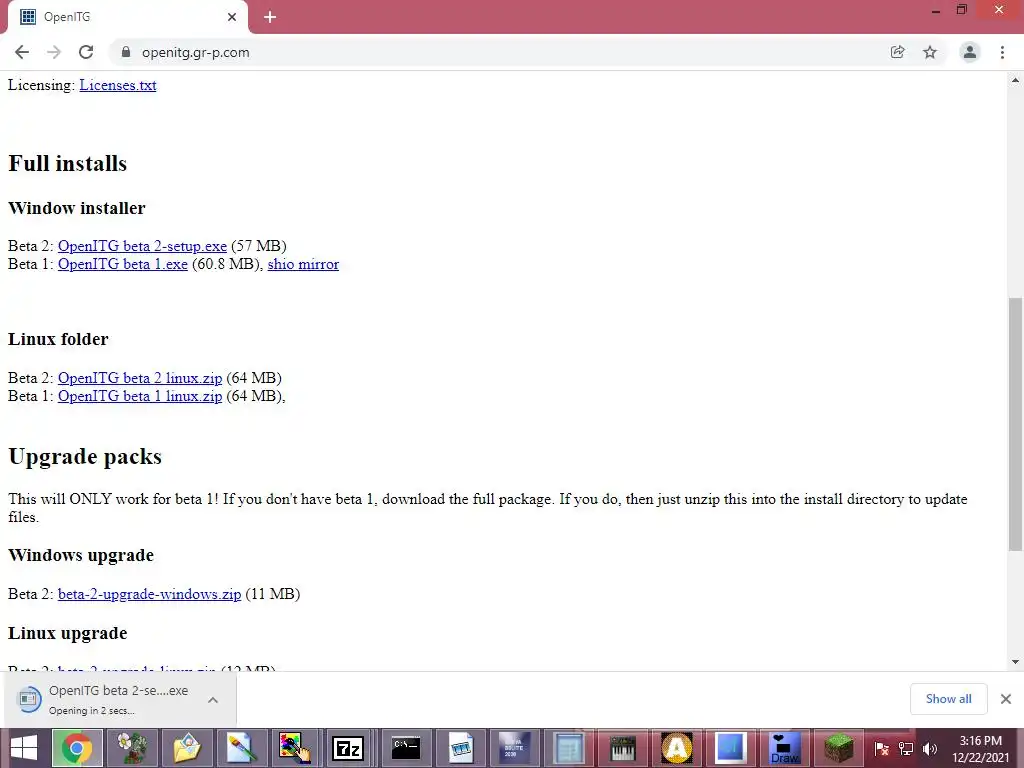View site info via lock icon

pyautogui.click(x=126, y=52)
